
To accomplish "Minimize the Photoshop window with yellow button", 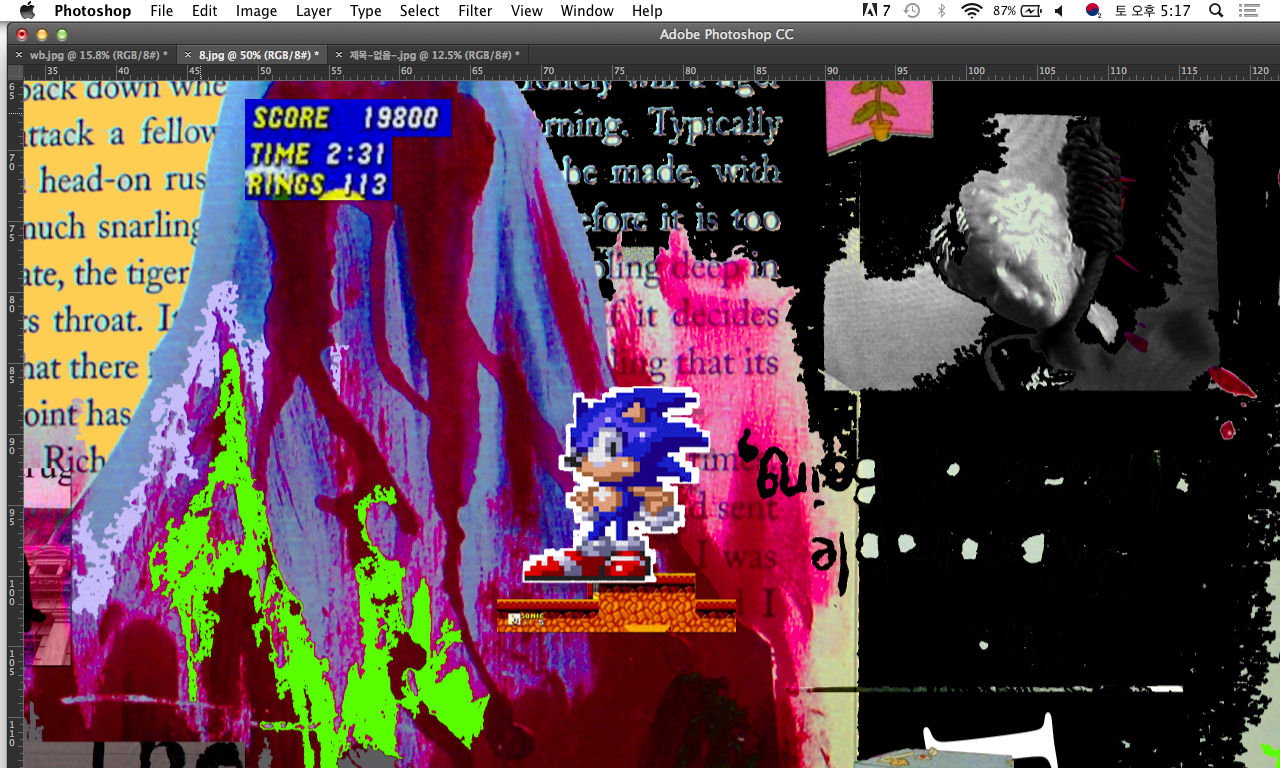I will (x=42, y=35).
